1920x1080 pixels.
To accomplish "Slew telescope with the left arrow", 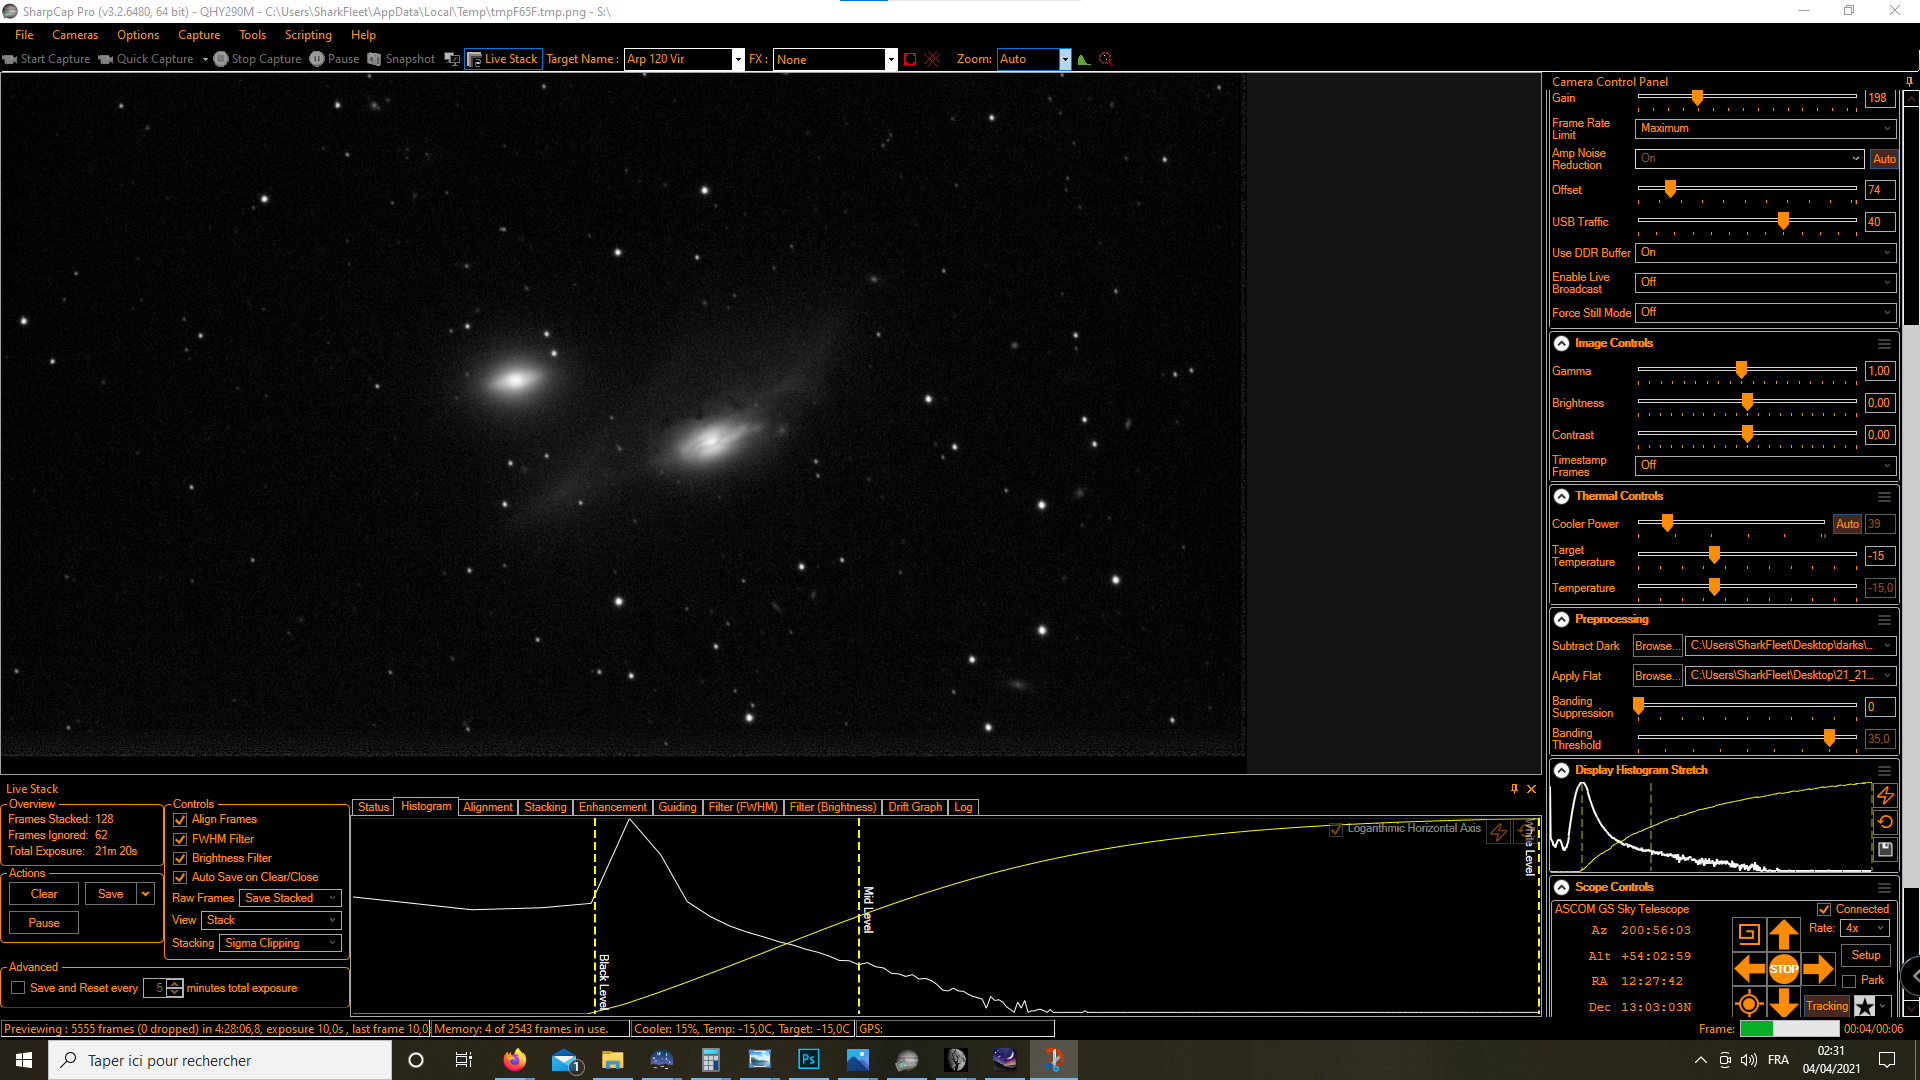I will pos(1749,969).
